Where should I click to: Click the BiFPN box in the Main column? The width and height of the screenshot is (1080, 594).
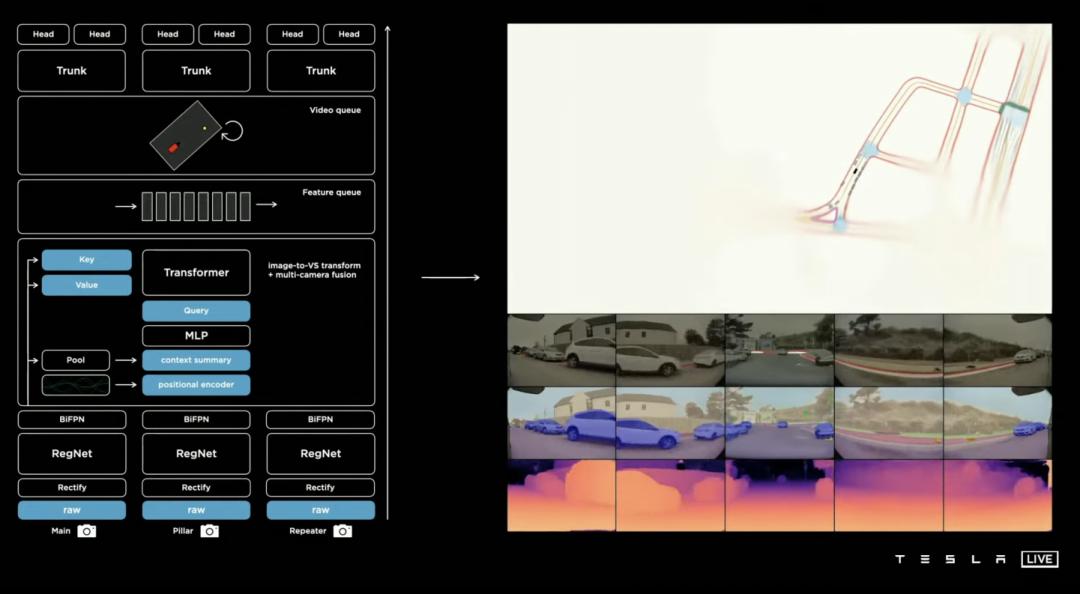(72, 419)
